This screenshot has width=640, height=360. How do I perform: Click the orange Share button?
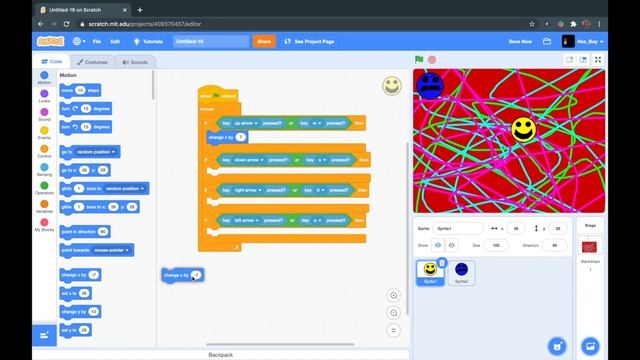pyautogui.click(x=264, y=41)
